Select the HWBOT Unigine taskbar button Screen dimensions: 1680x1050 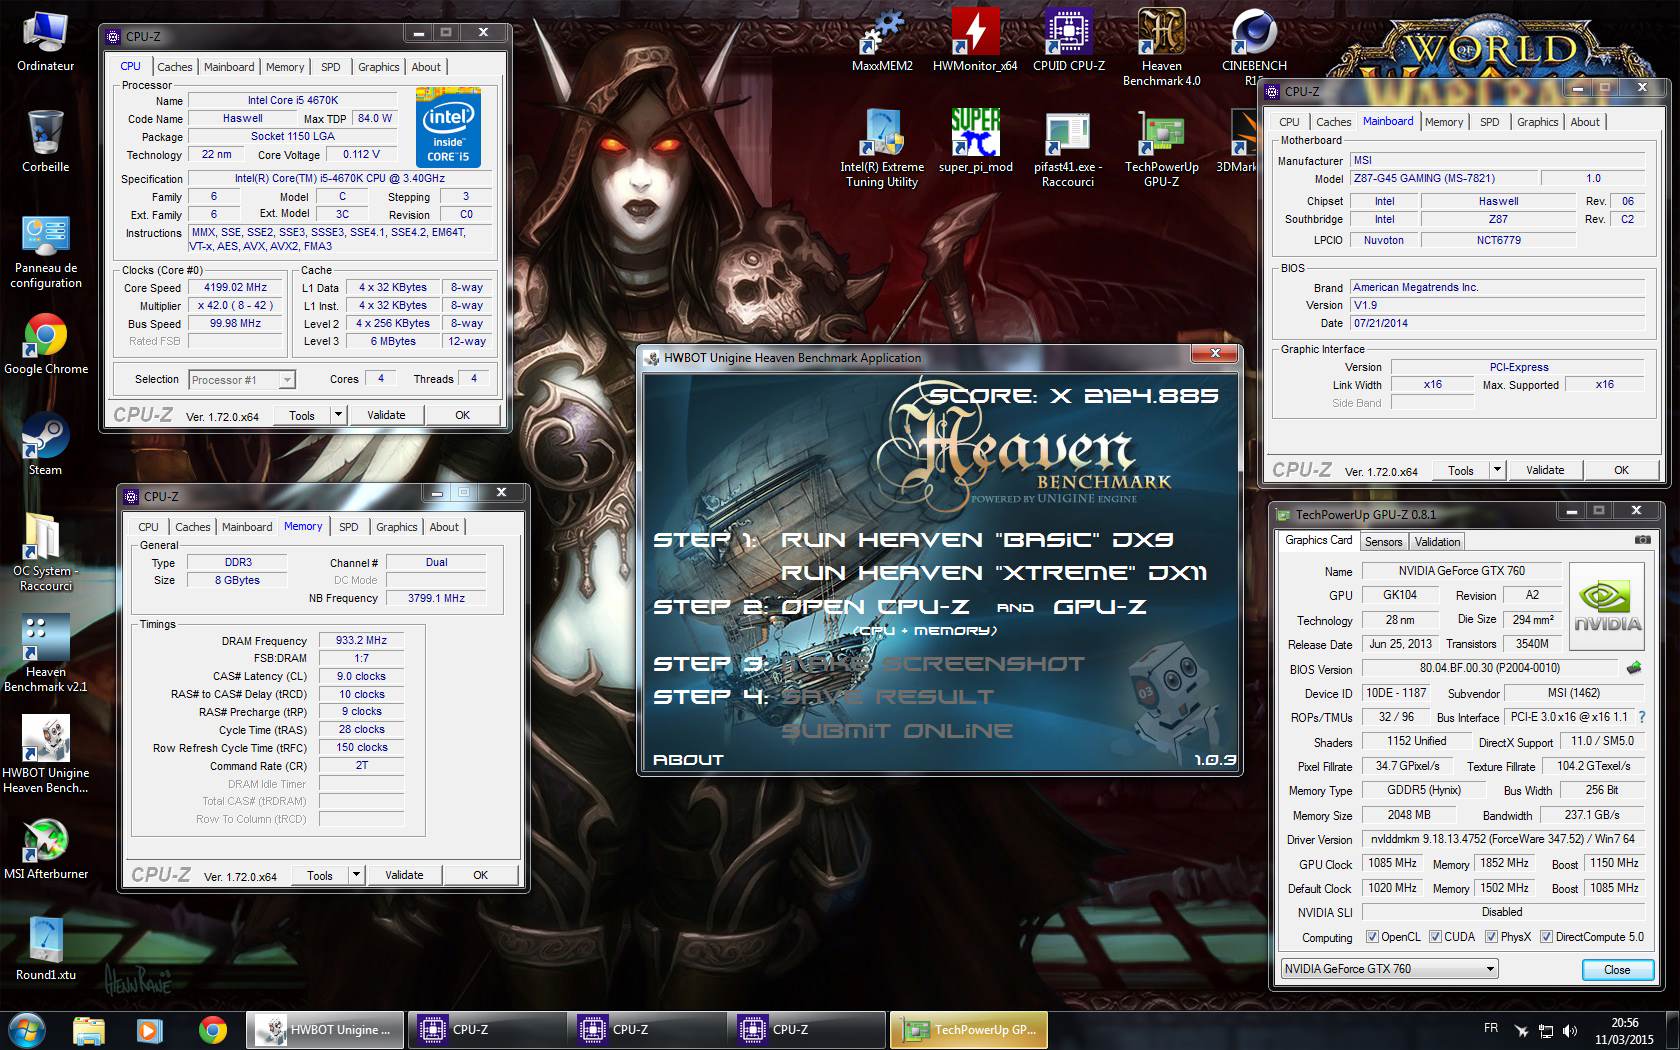click(326, 1029)
